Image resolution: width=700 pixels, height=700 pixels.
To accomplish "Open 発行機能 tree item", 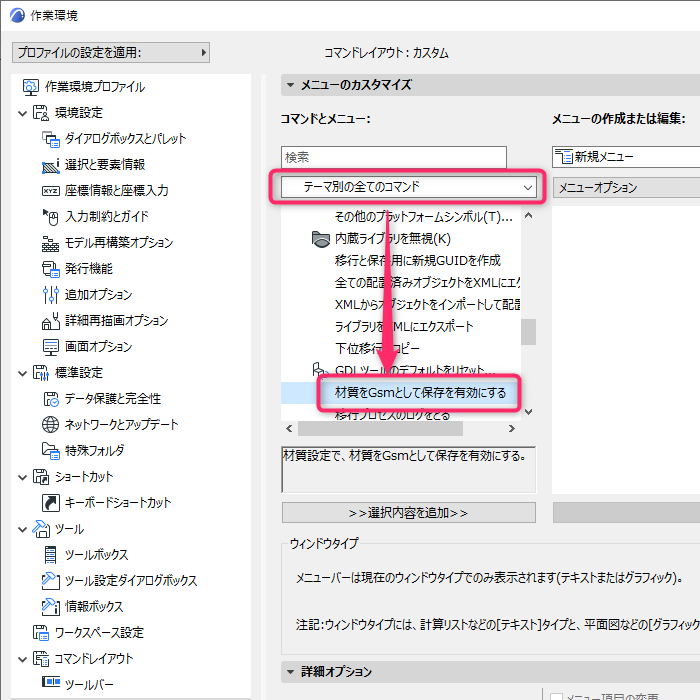I will pos(89,269).
